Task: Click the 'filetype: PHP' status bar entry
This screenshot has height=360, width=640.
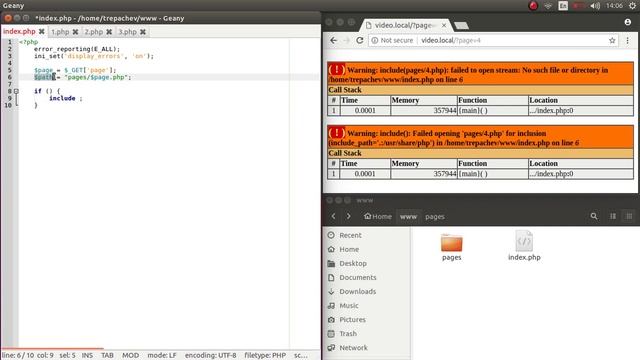Action: (265, 355)
